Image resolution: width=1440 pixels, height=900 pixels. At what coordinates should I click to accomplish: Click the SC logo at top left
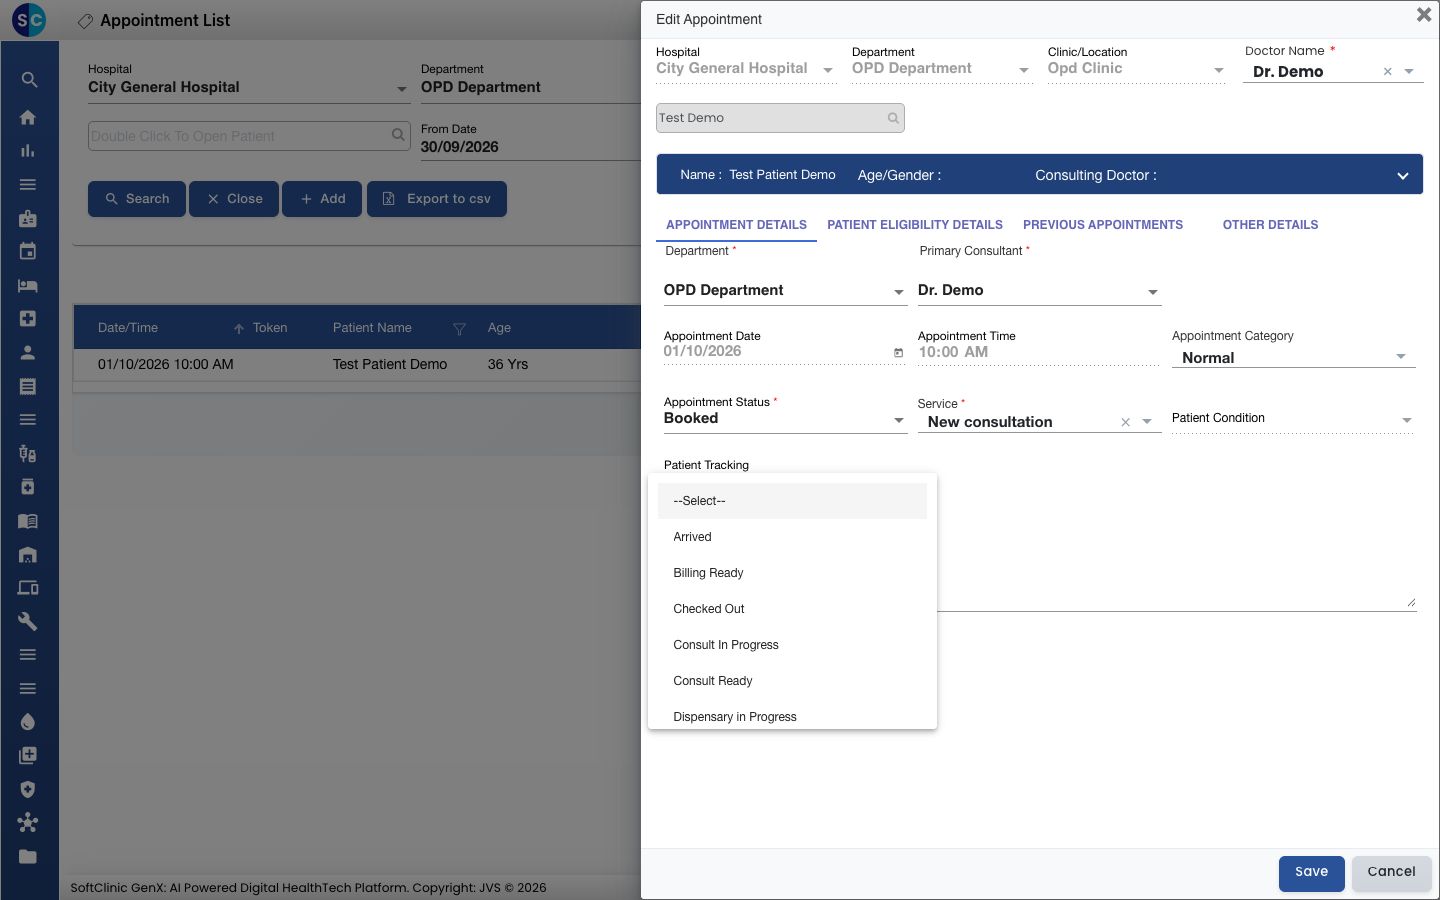29,20
